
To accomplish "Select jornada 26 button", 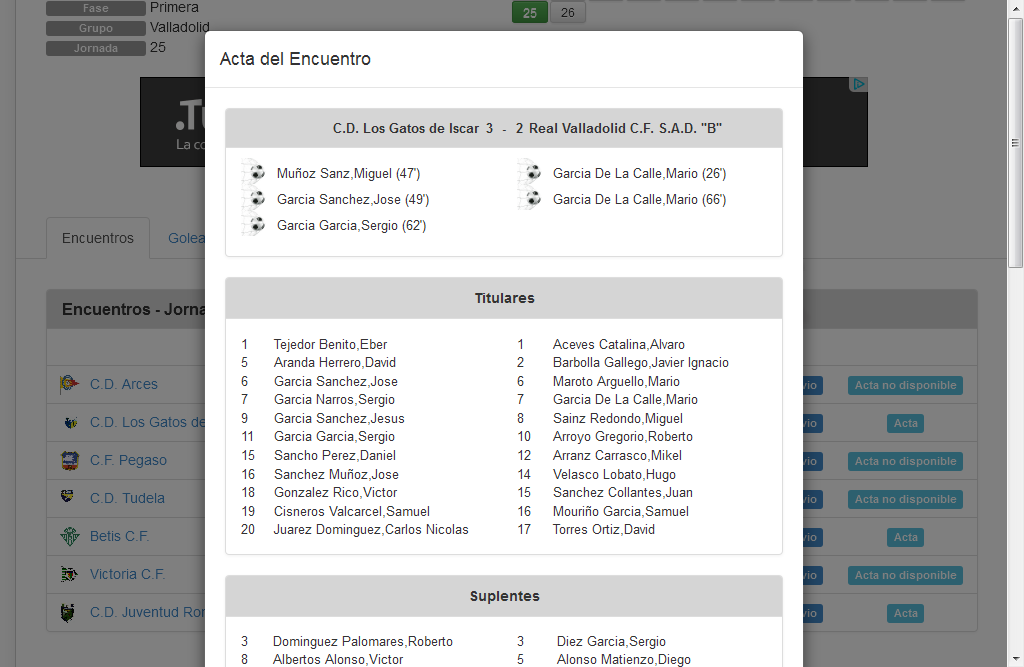I will click(568, 12).
